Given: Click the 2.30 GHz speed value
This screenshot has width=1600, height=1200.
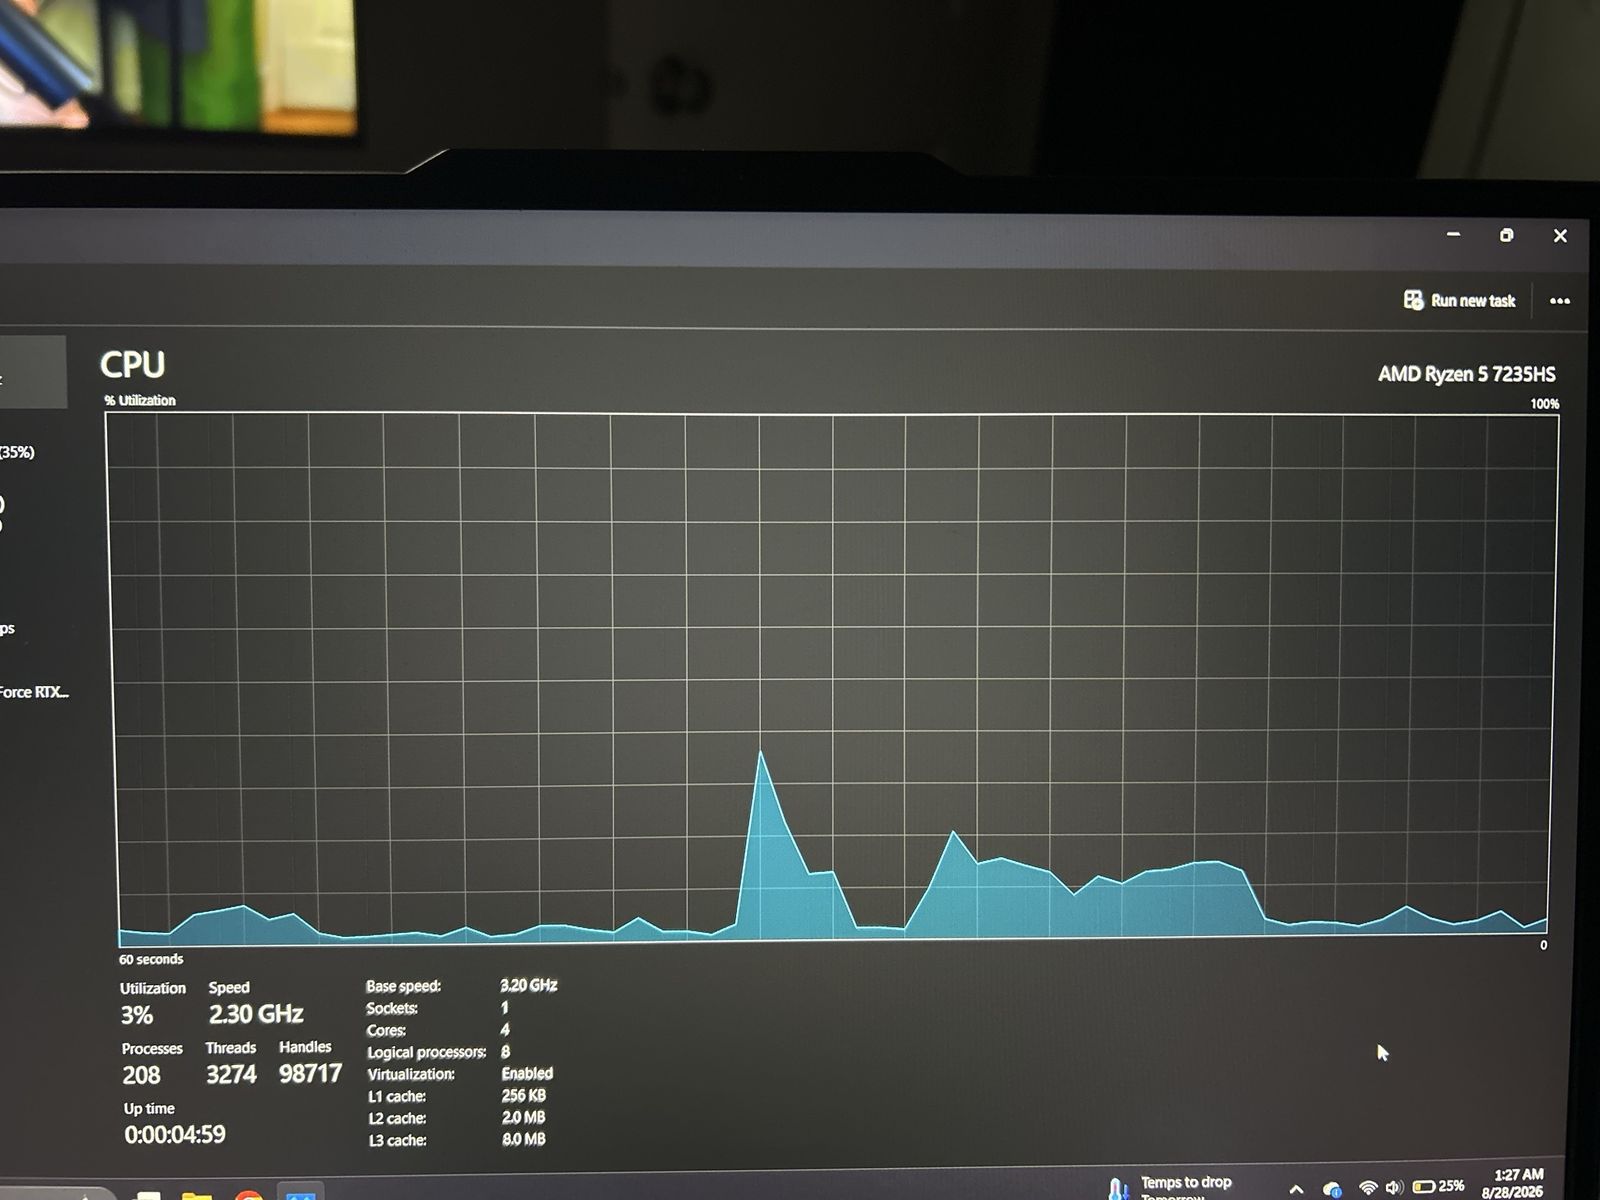Looking at the screenshot, I should pyautogui.click(x=256, y=1014).
